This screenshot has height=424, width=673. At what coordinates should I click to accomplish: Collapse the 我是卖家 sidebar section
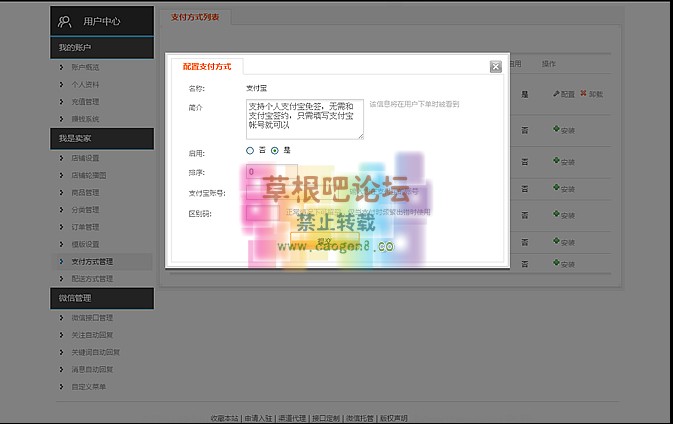(x=103, y=138)
